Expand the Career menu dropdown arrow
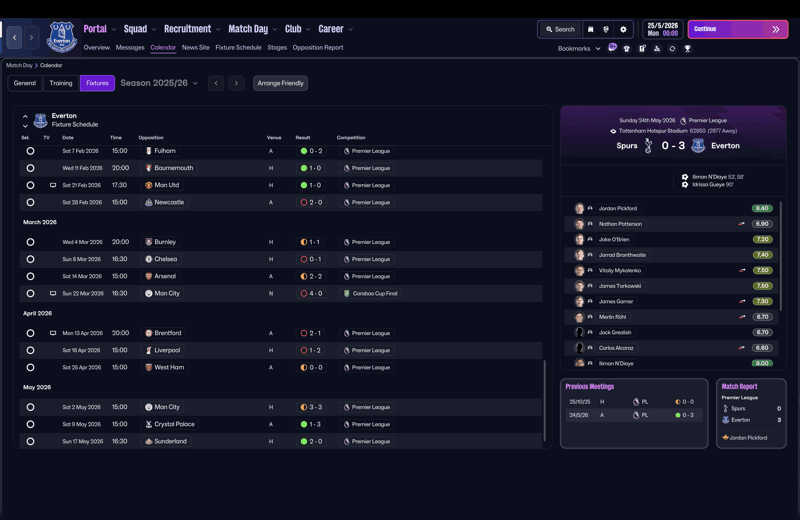 [x=350, y=30]
